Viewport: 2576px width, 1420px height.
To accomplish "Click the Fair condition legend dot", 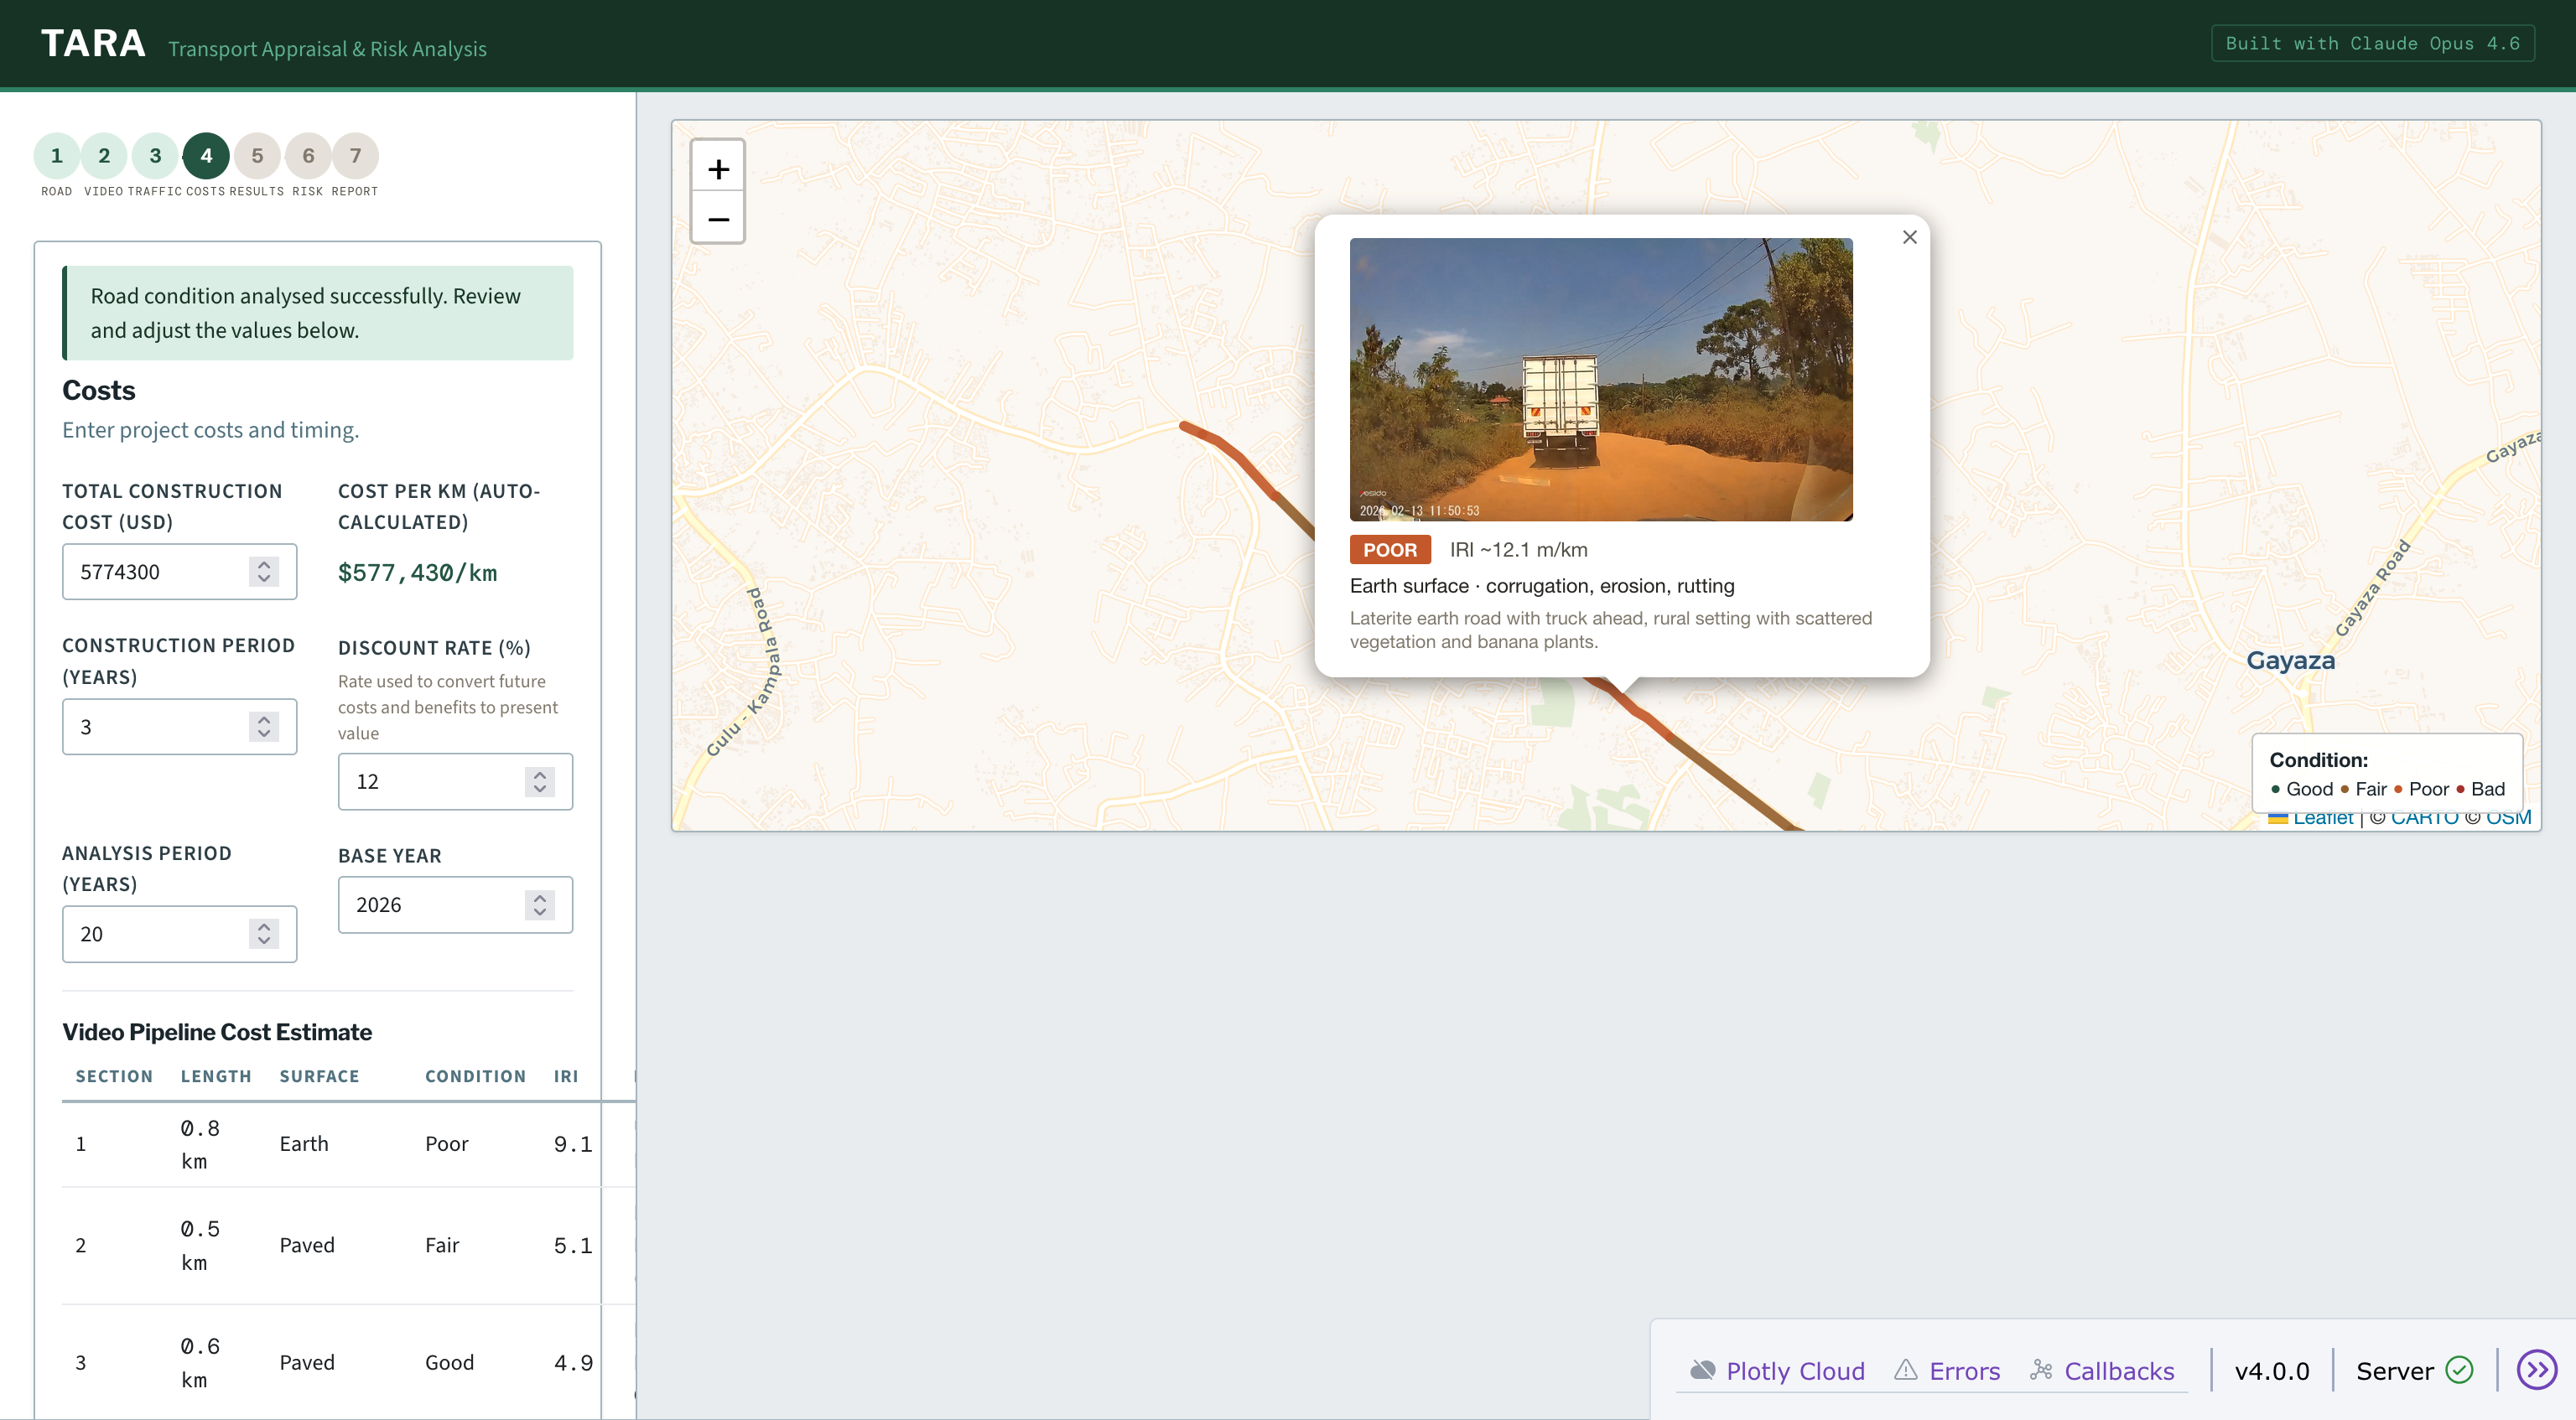I will tap(2344, 789).
